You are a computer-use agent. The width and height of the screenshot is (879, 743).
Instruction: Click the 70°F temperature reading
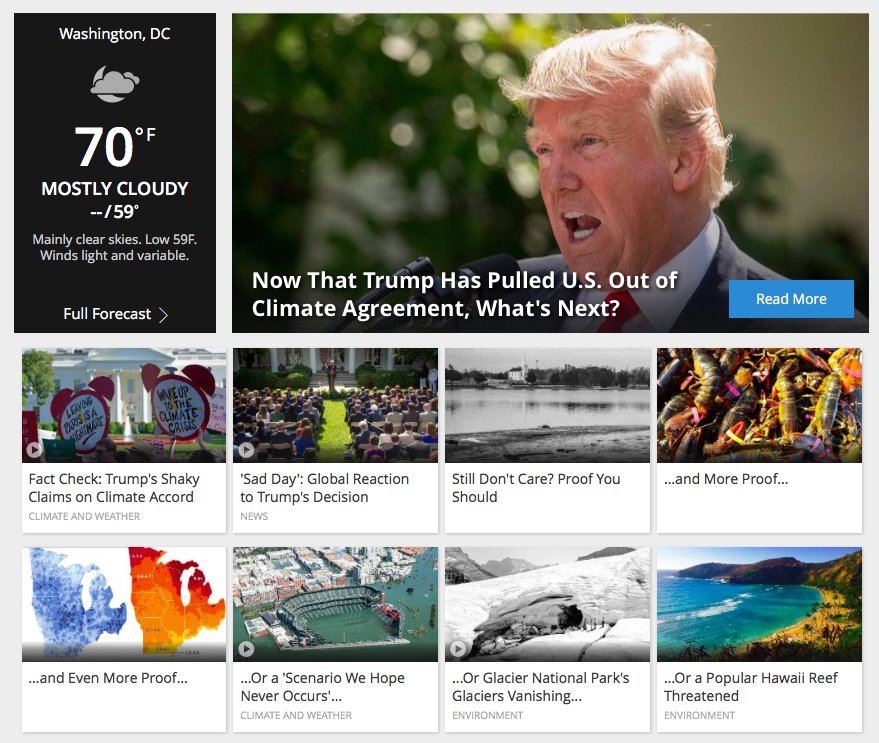point(115,146)
